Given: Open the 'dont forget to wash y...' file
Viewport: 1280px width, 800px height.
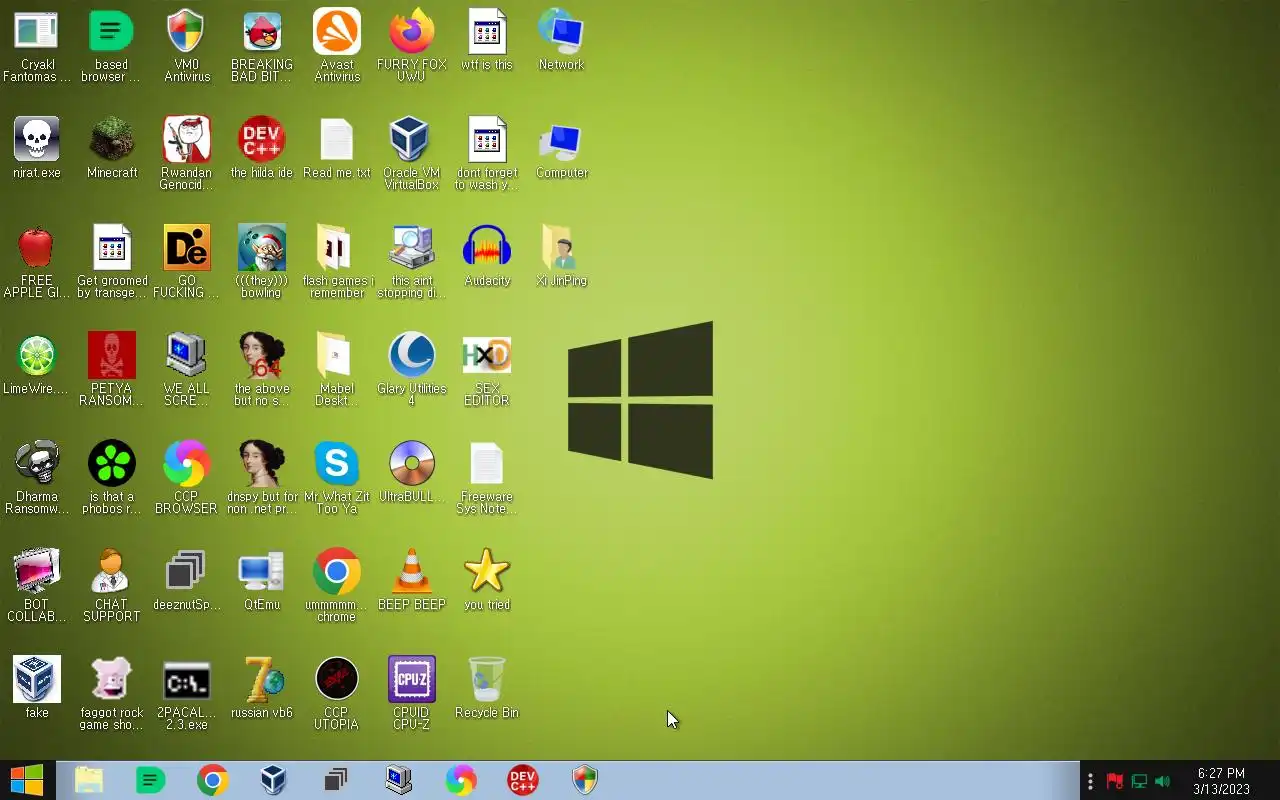Looking at the screenshot, I should coord(487,140).
